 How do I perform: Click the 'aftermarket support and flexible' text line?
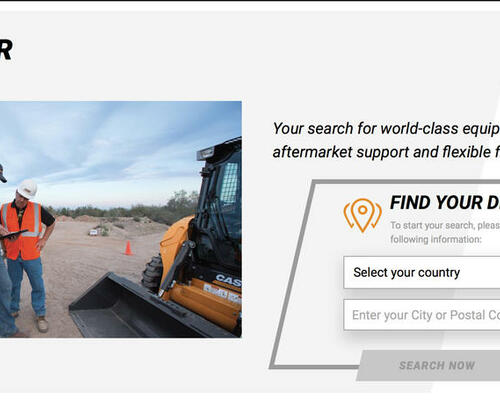click(386, 152)
